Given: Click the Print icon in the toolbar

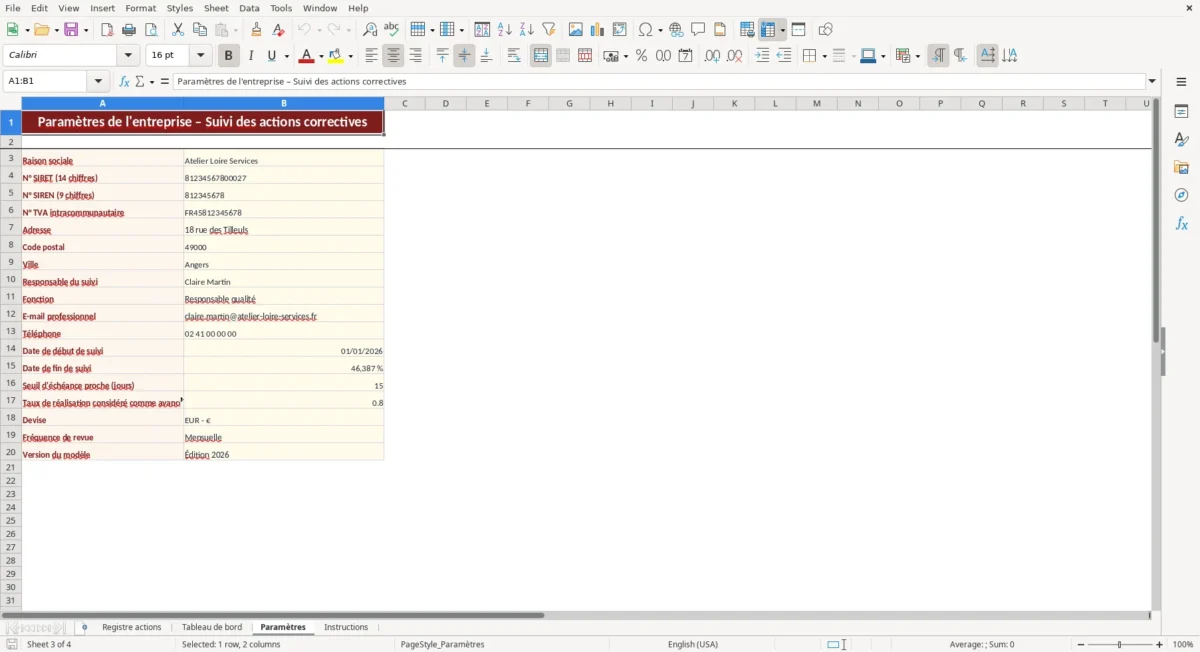Looking at the screenshot, I should pos(129,30).
